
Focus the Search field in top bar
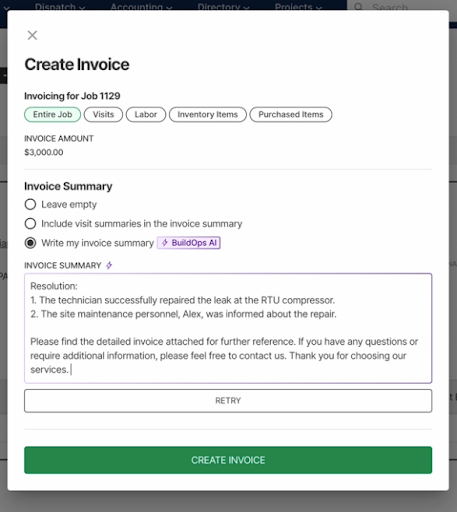coord(402,7)
